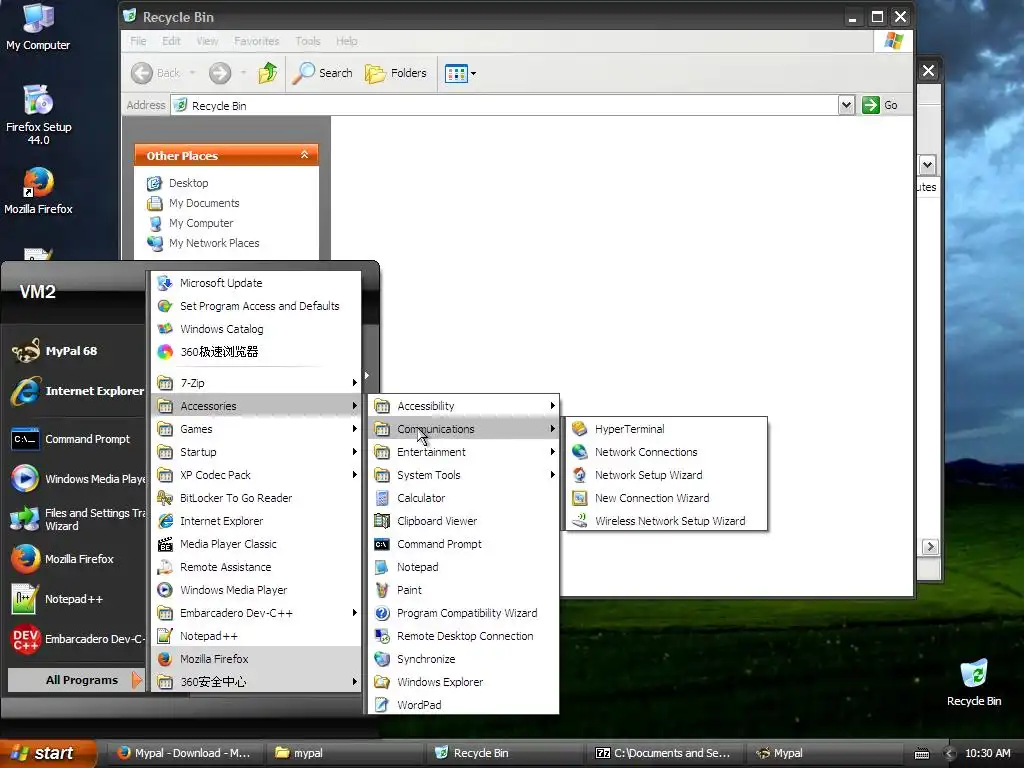The image size is (1024, 768).
Task: Open Windows Media Player from recent programs
Action: pos(76,479)
